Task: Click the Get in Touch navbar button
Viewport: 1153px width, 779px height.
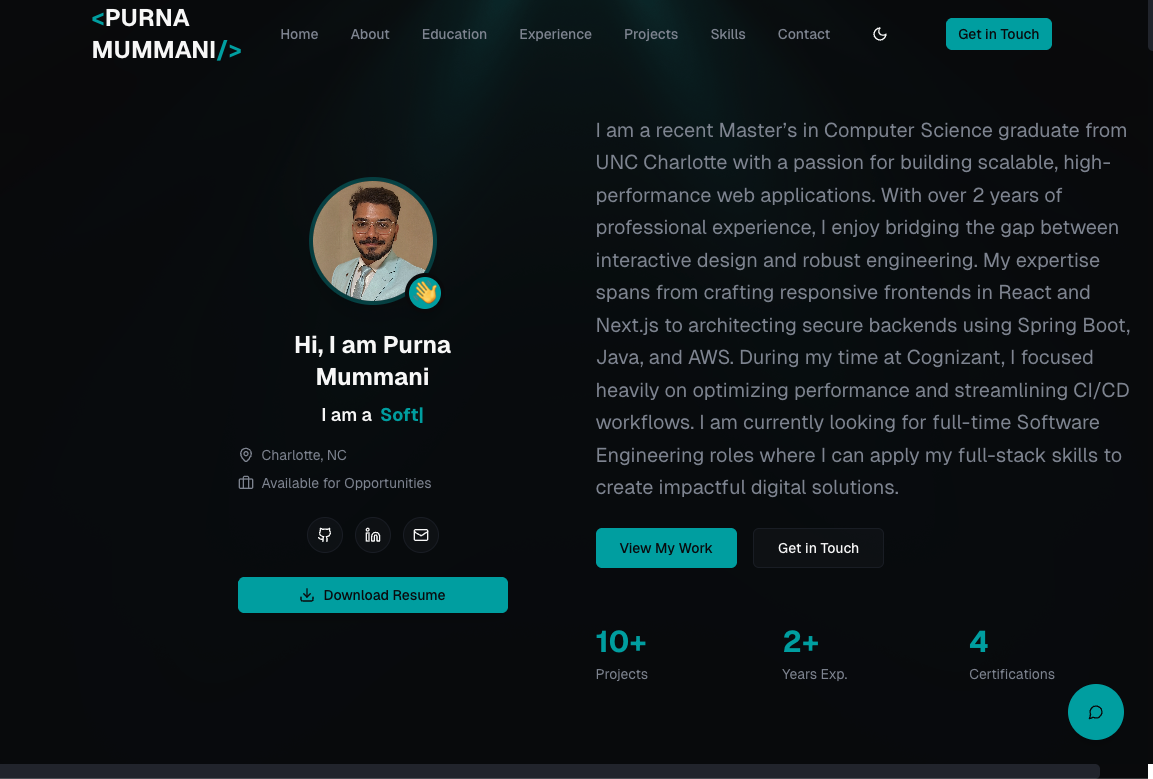Action: (x=998, y=34)
